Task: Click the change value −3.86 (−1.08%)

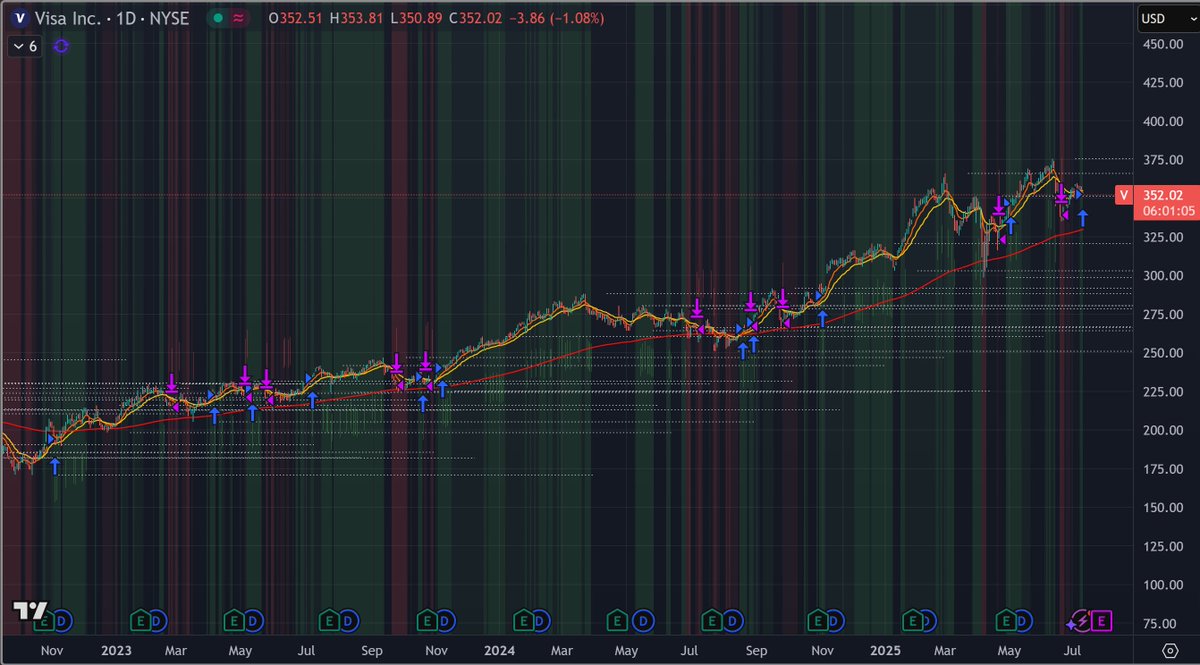Action: pyautogui.click(x=556, y=19)
